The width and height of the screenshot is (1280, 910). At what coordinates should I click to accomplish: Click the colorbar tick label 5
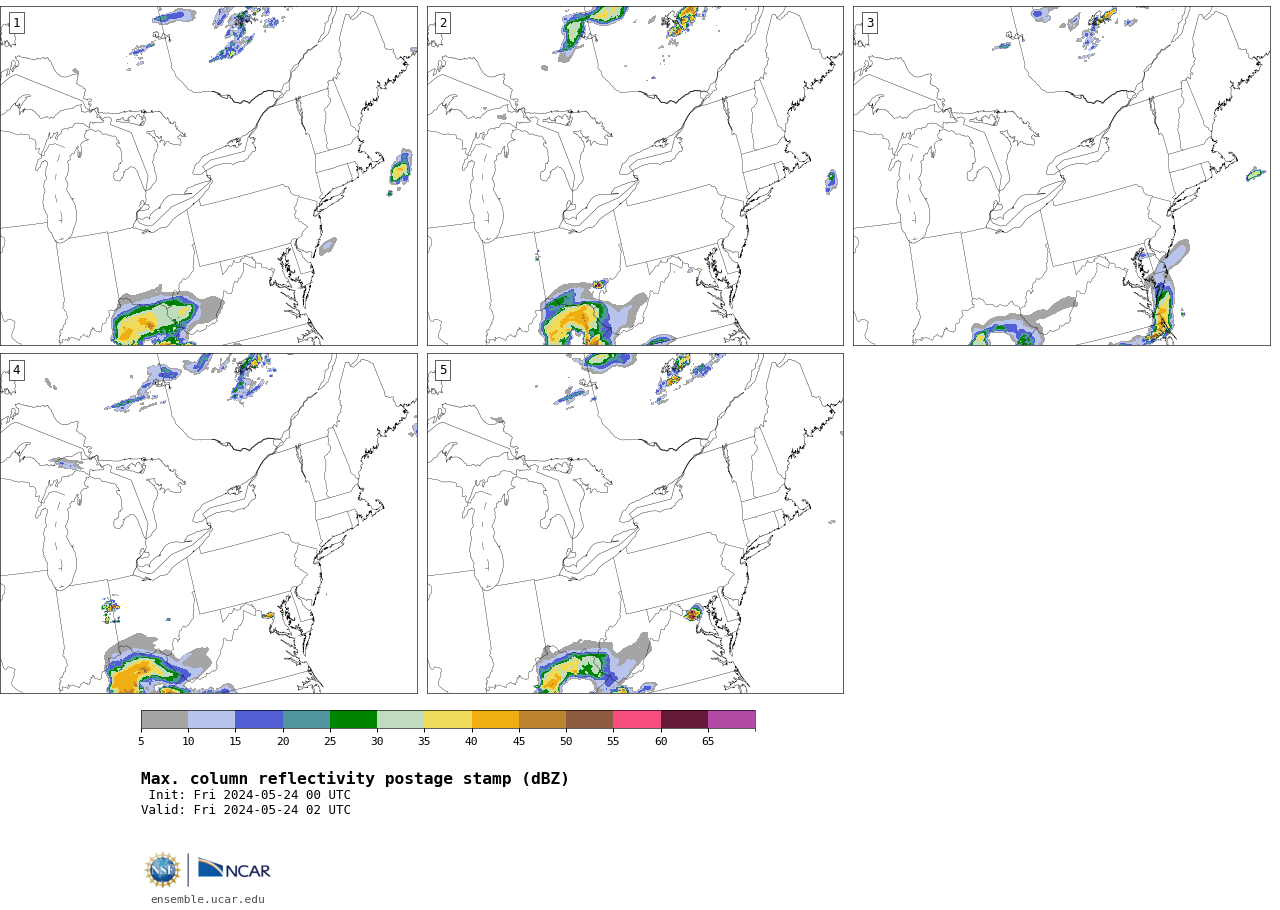[141, 741]
